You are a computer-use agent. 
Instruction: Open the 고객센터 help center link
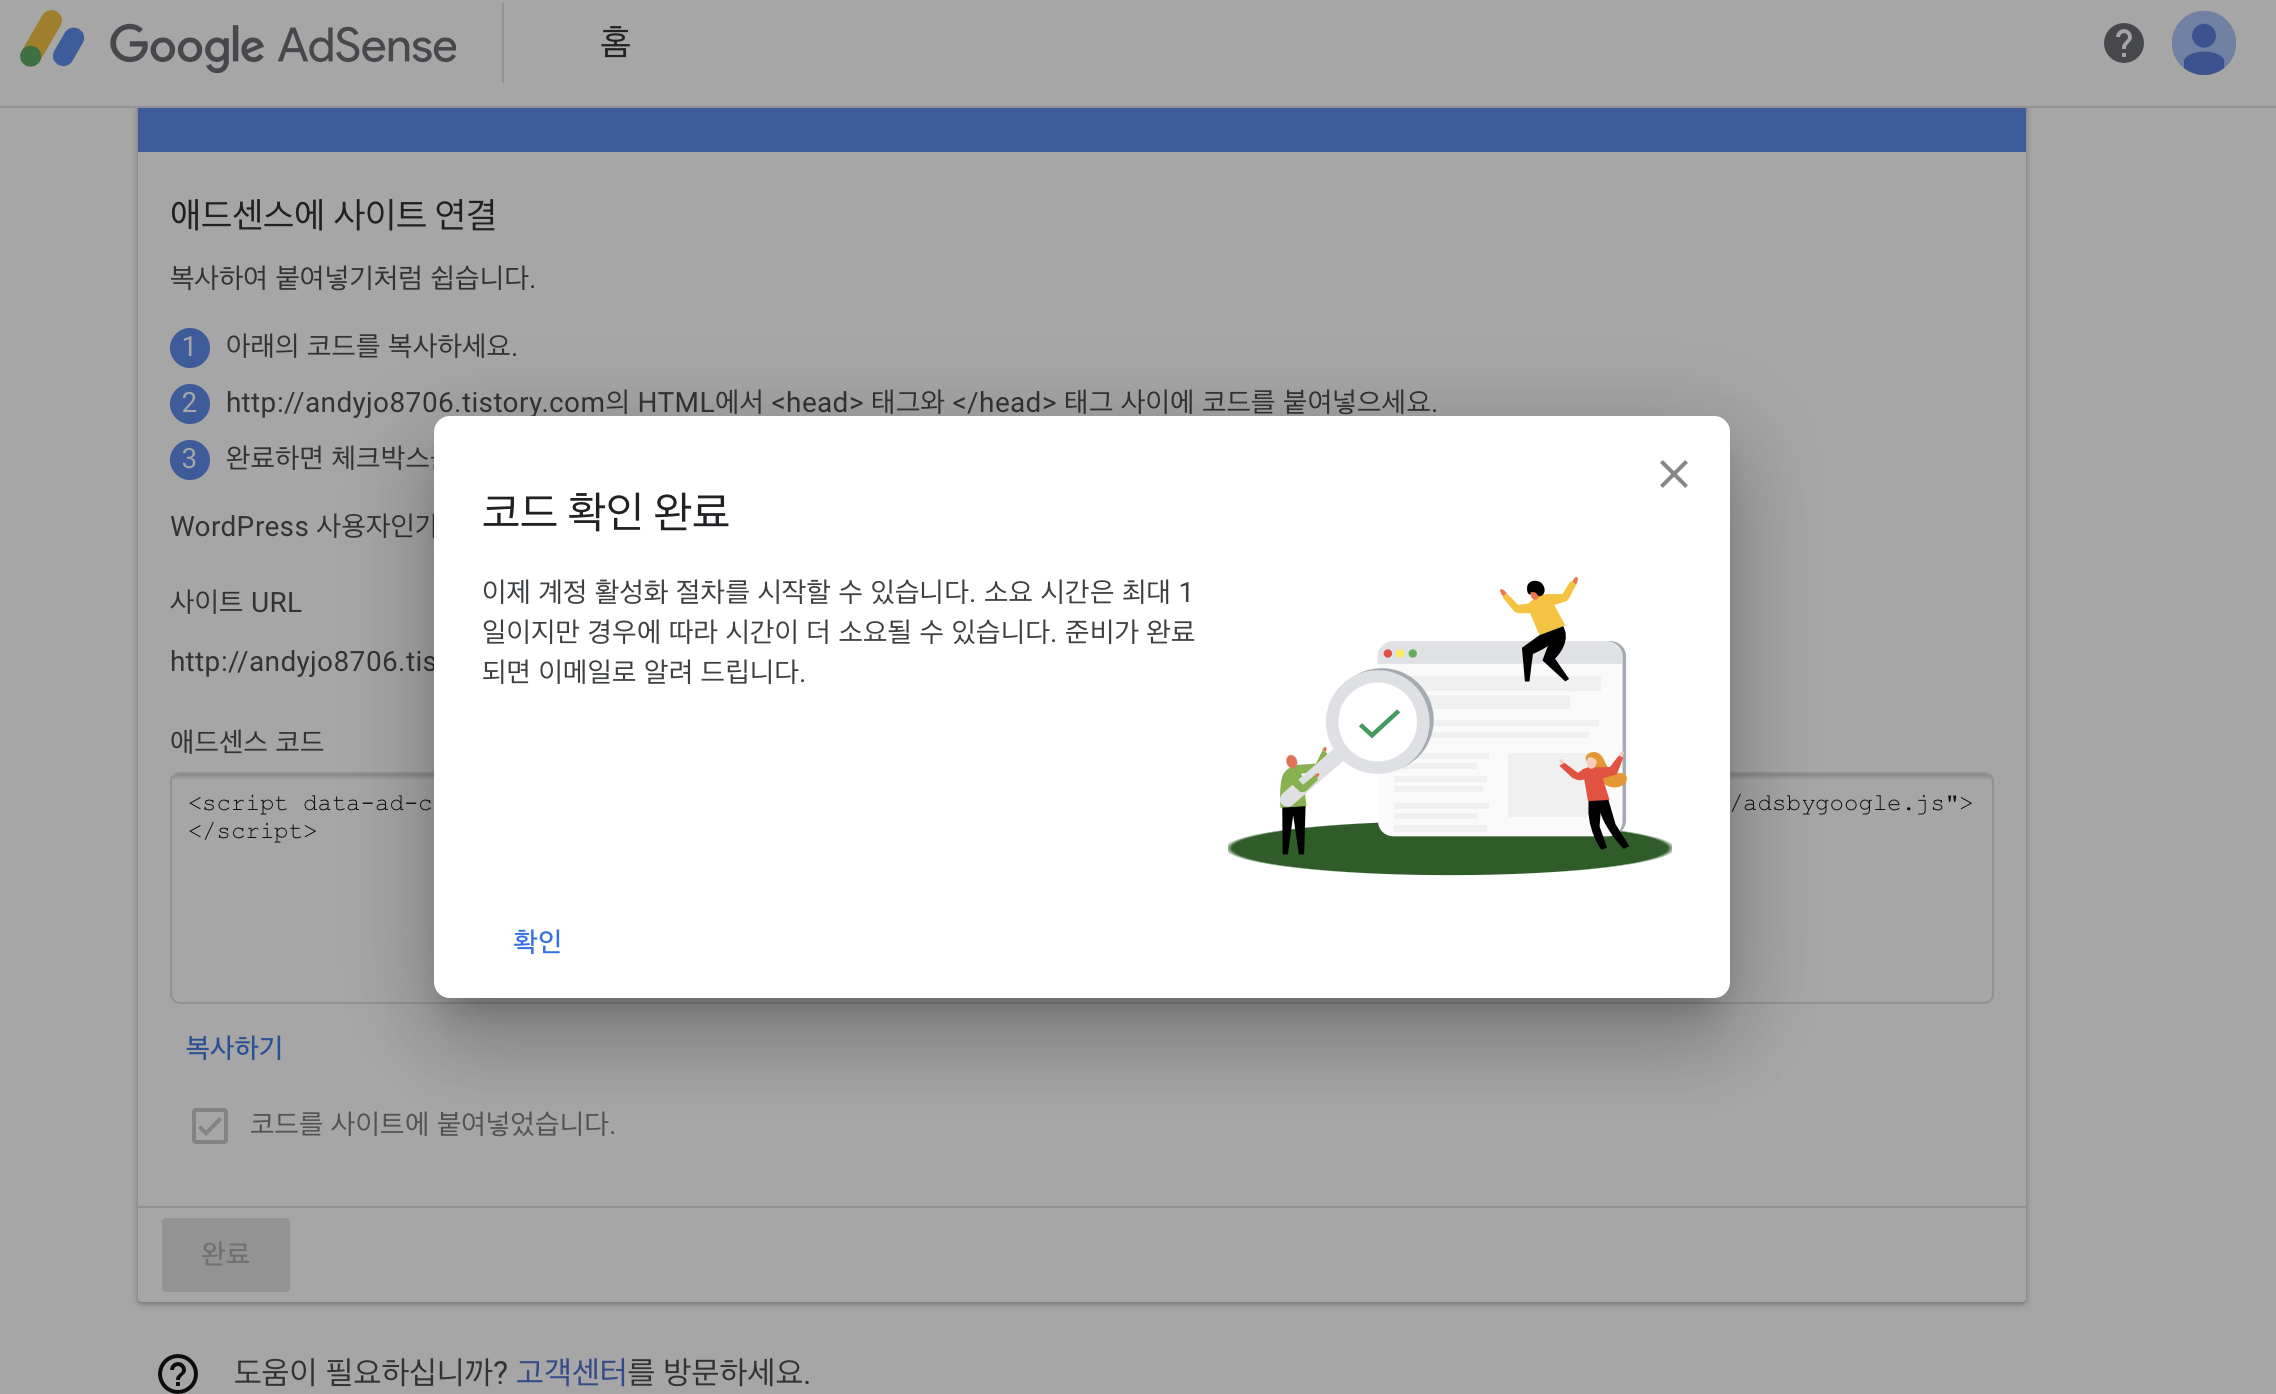coord(571,1371)
